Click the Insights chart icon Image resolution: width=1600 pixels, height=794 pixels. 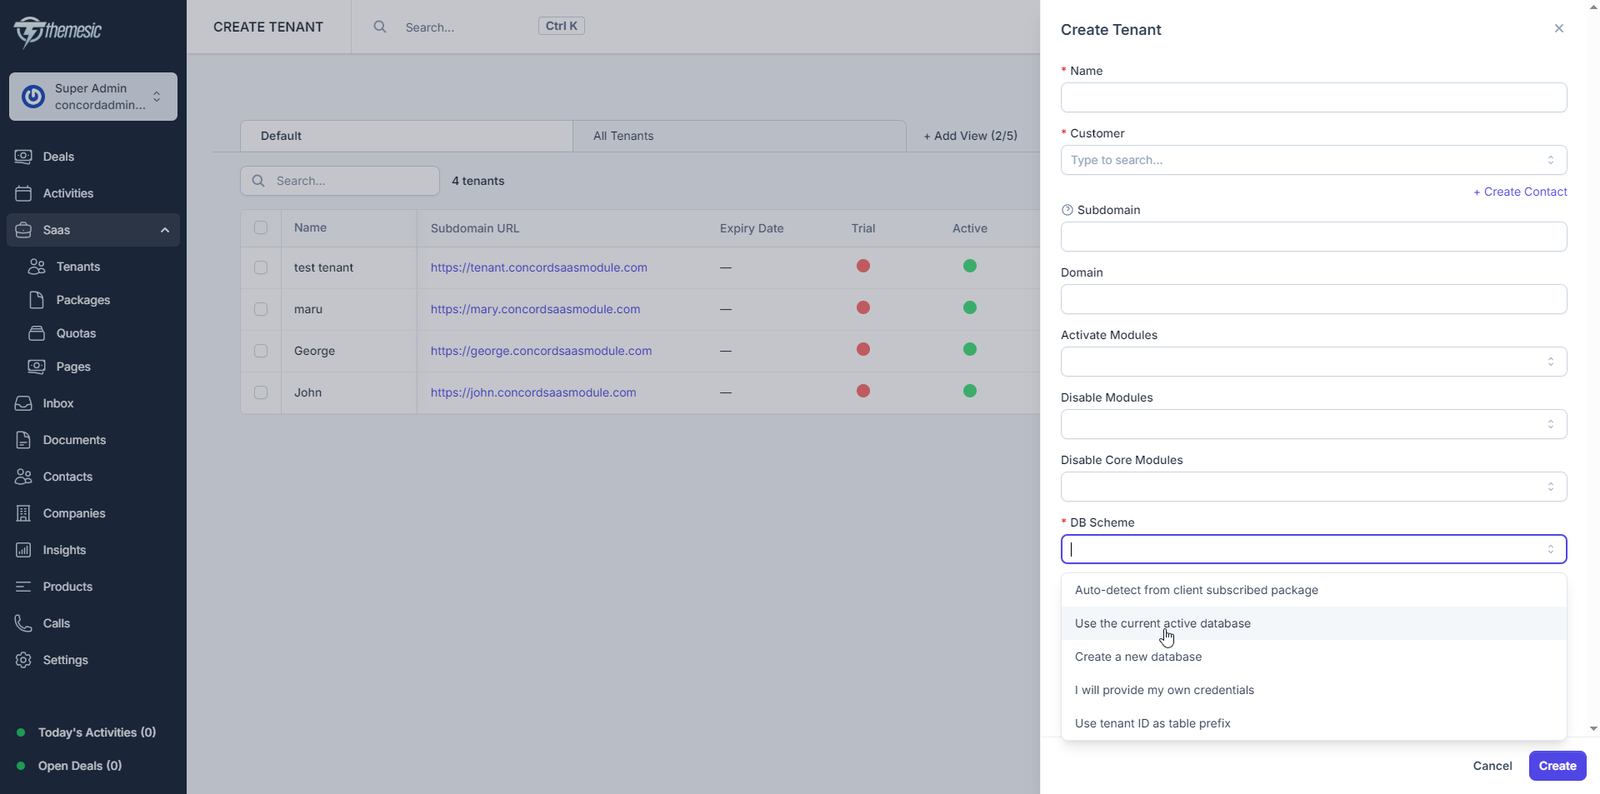tap(23, 550)
